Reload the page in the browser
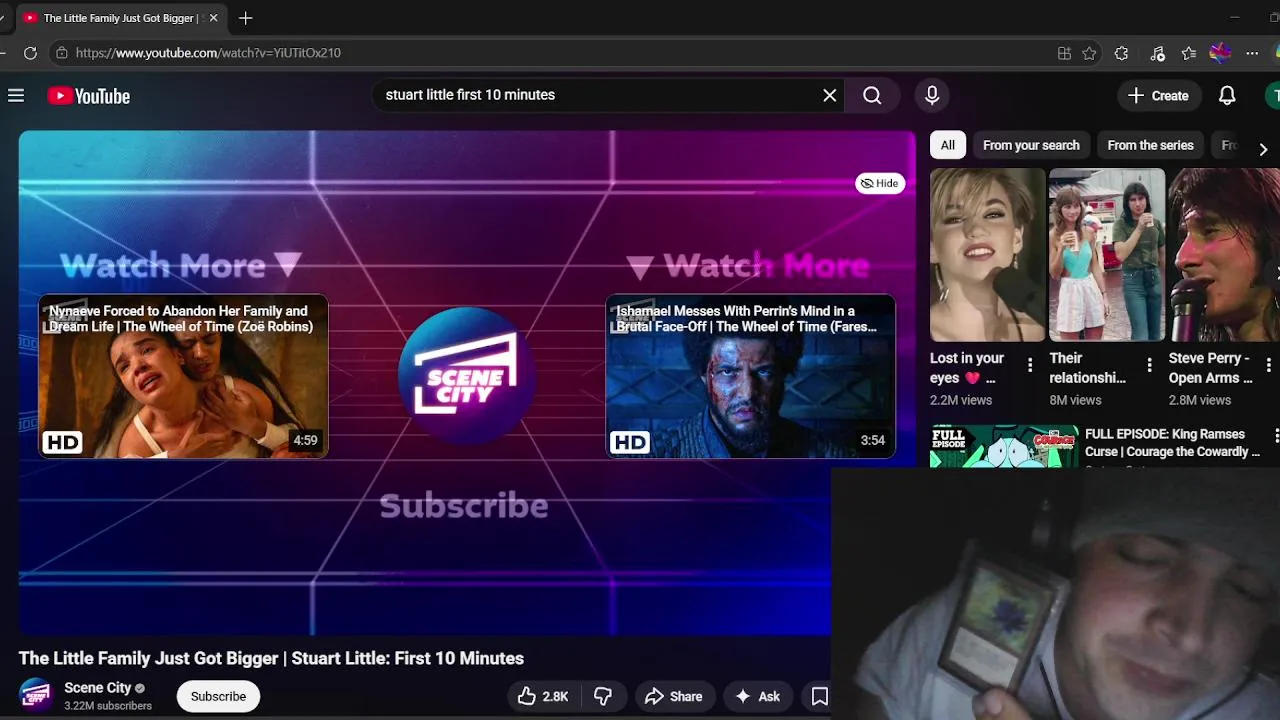 (x=30, y=53)
